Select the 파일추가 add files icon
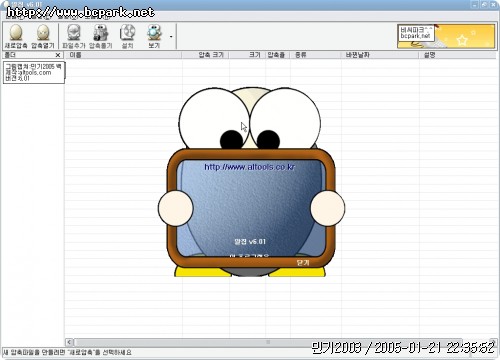Image resolution: width=500 pixels, height=360 pixels. [x=74, y=36]
